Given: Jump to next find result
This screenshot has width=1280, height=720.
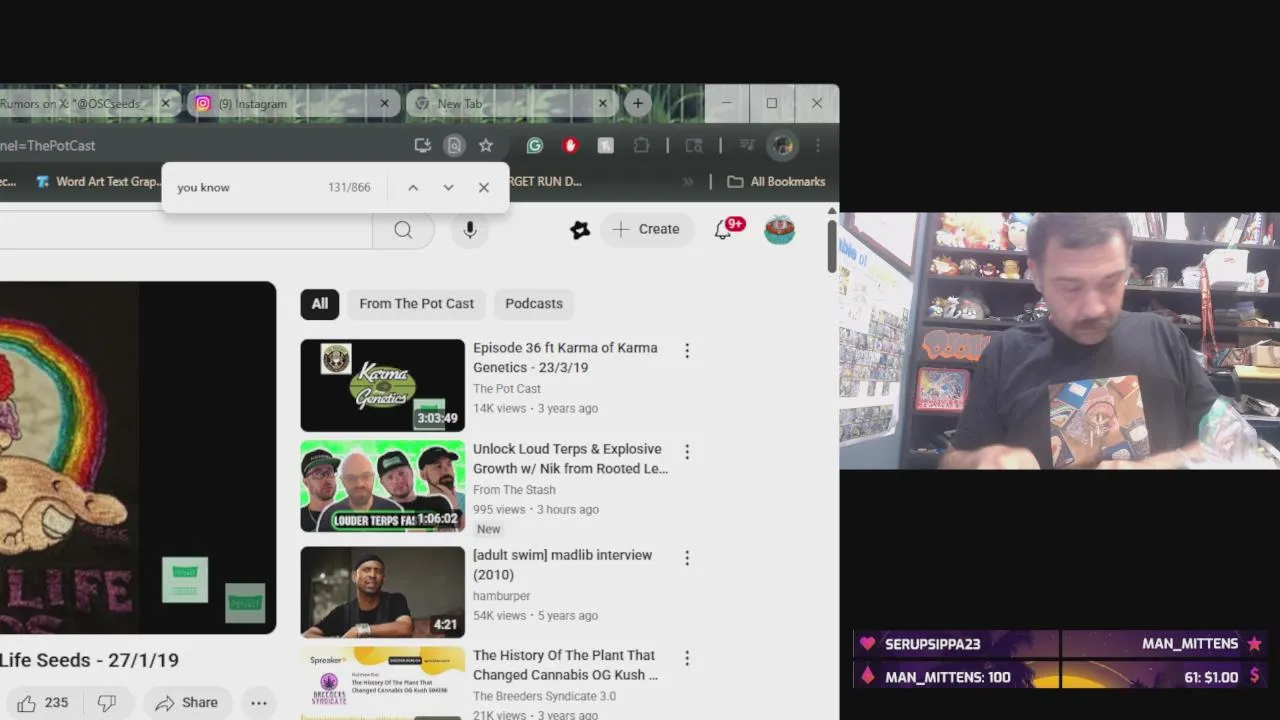Looking at the screenshot, I should click(x=448, y=188).
